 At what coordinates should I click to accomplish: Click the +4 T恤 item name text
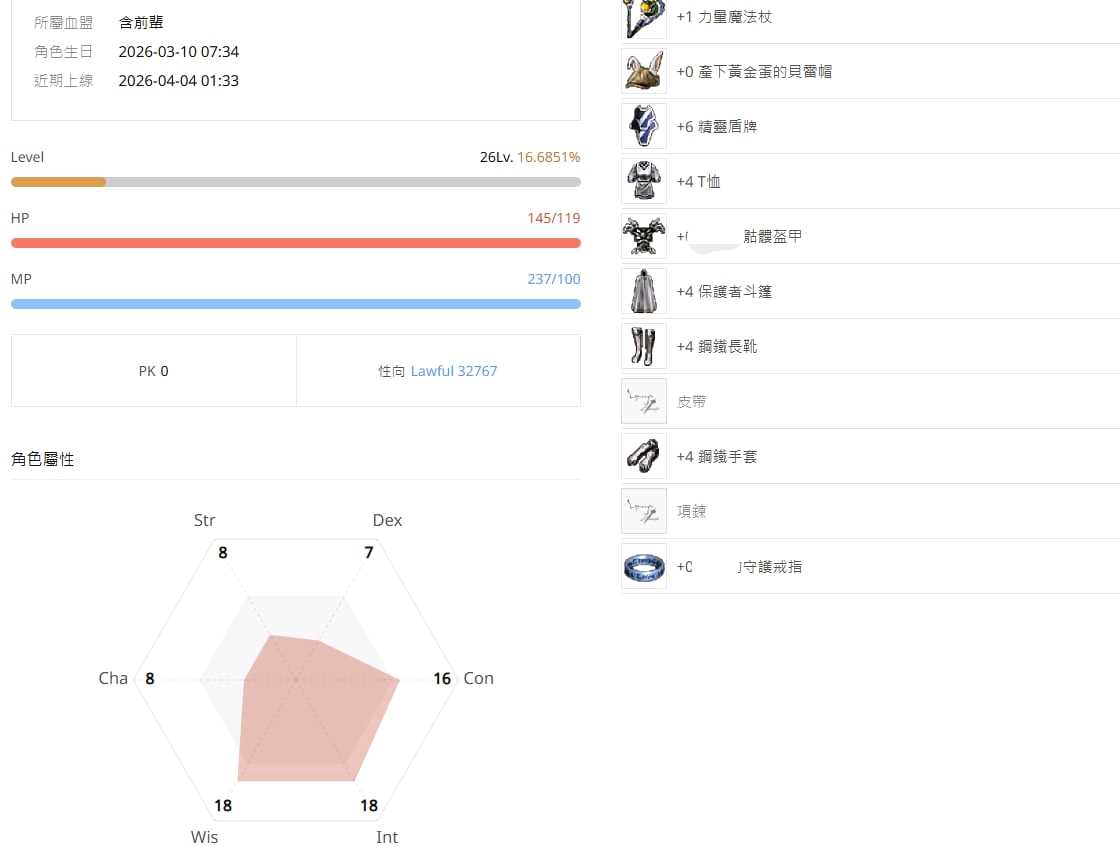pyautogui.click(x=698, y=182)
